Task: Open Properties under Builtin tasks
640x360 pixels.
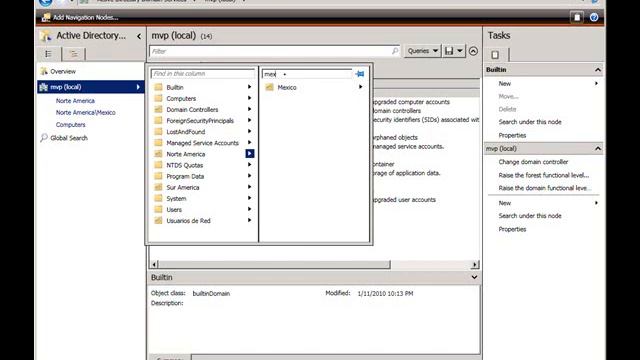Action: tap(512, 135)
